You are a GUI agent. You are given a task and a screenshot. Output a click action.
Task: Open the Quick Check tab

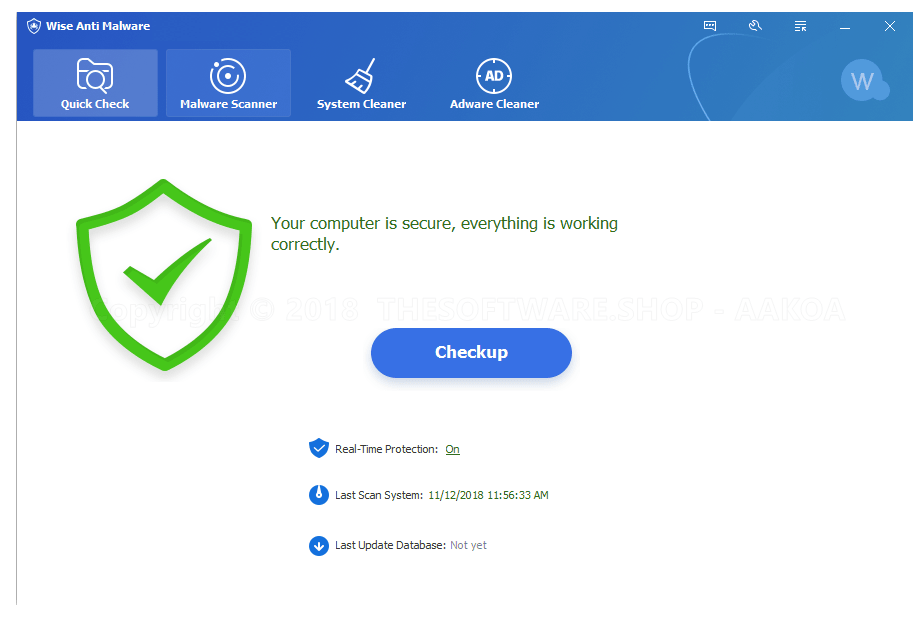point(95,83)
